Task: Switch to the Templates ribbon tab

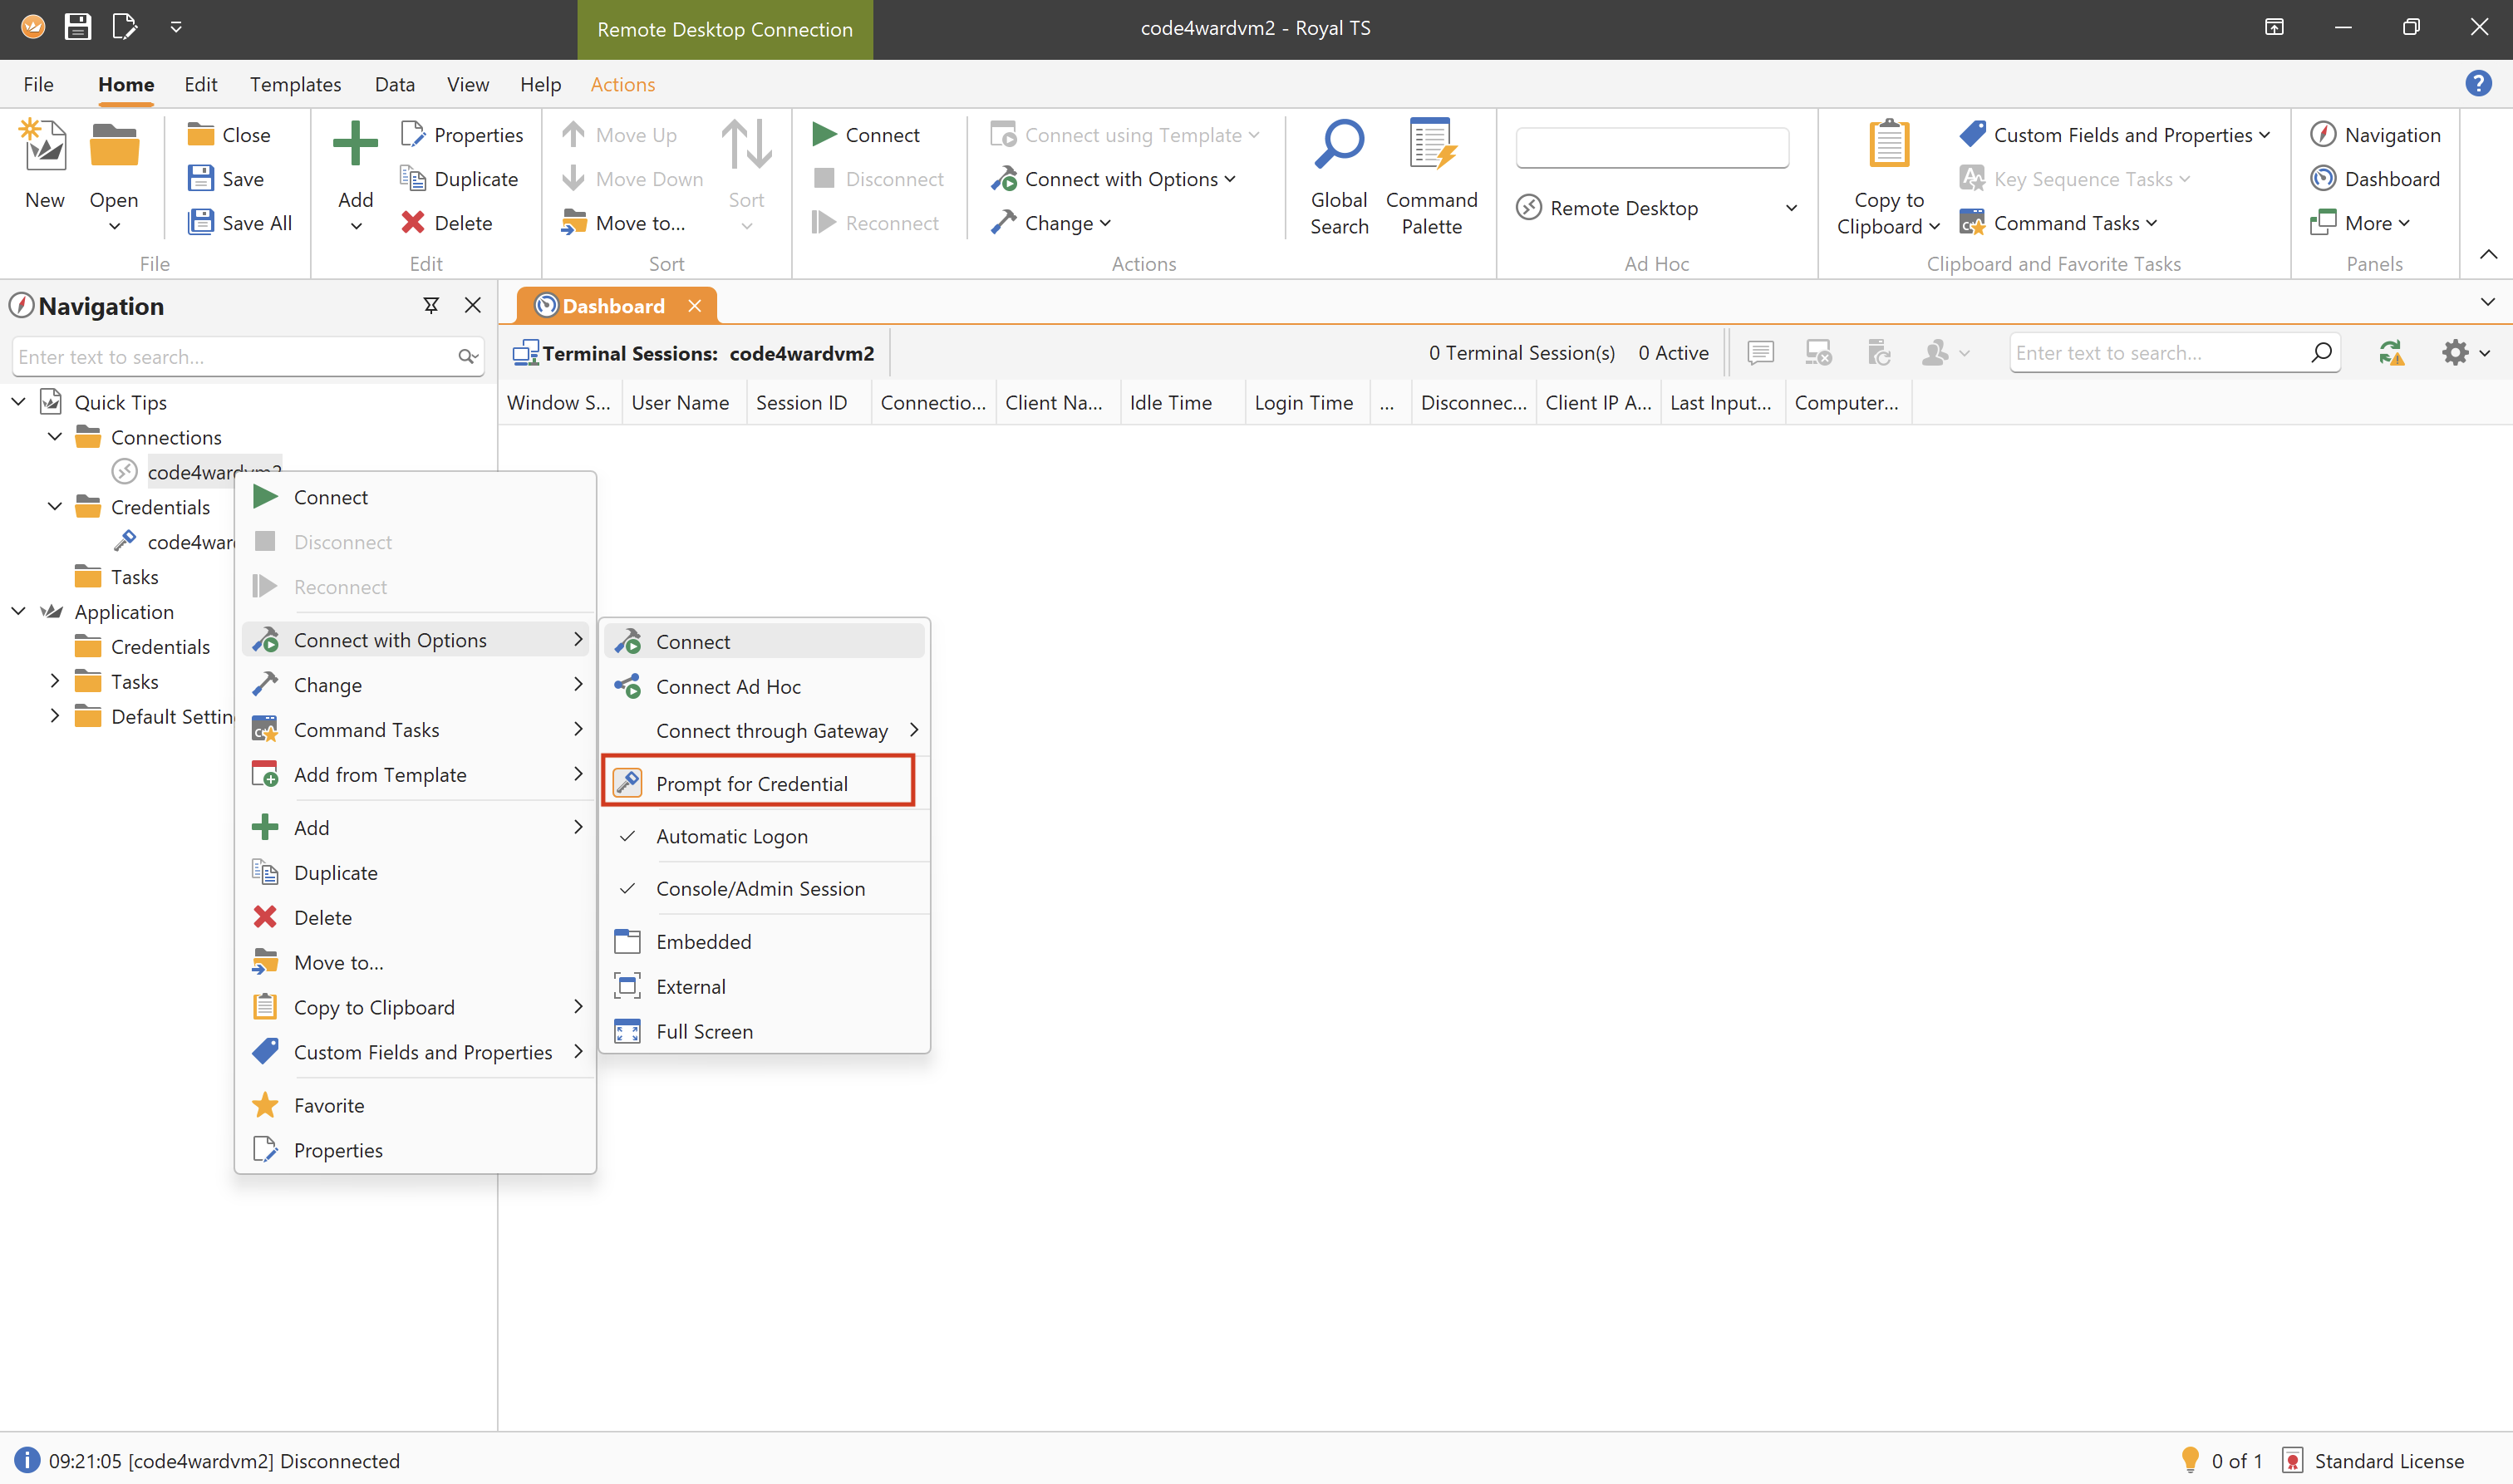Action: coord(295,84)
